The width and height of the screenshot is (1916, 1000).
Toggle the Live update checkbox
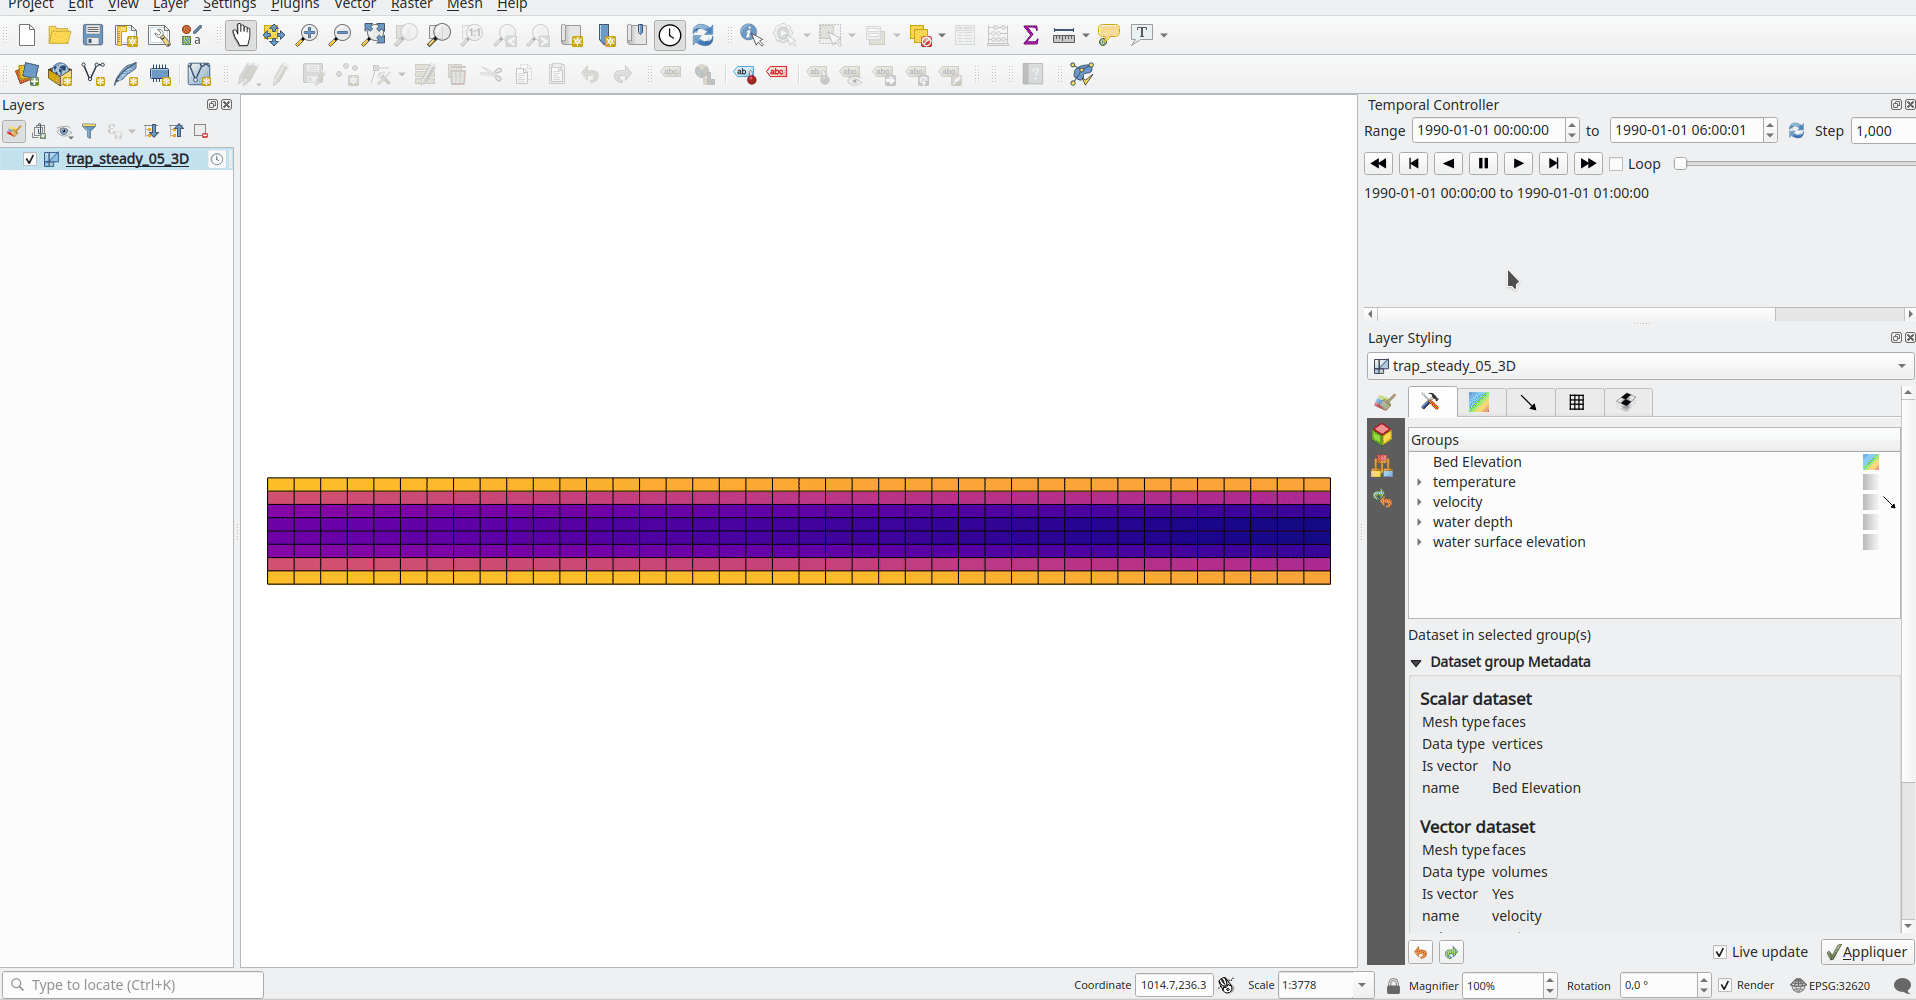[x=1720, y=952]
